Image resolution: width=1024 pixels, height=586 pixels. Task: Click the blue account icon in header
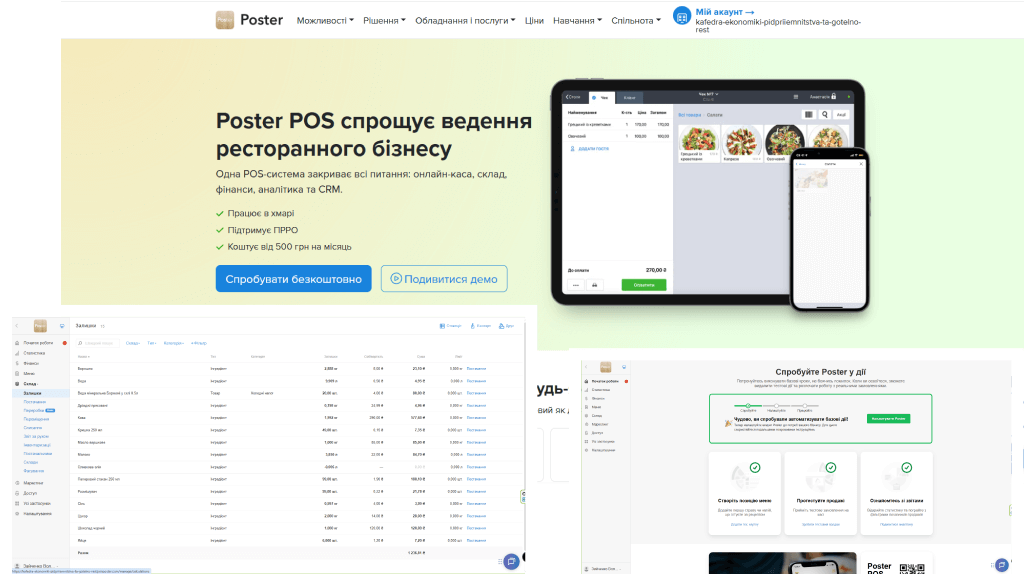(x=682, y=16)
